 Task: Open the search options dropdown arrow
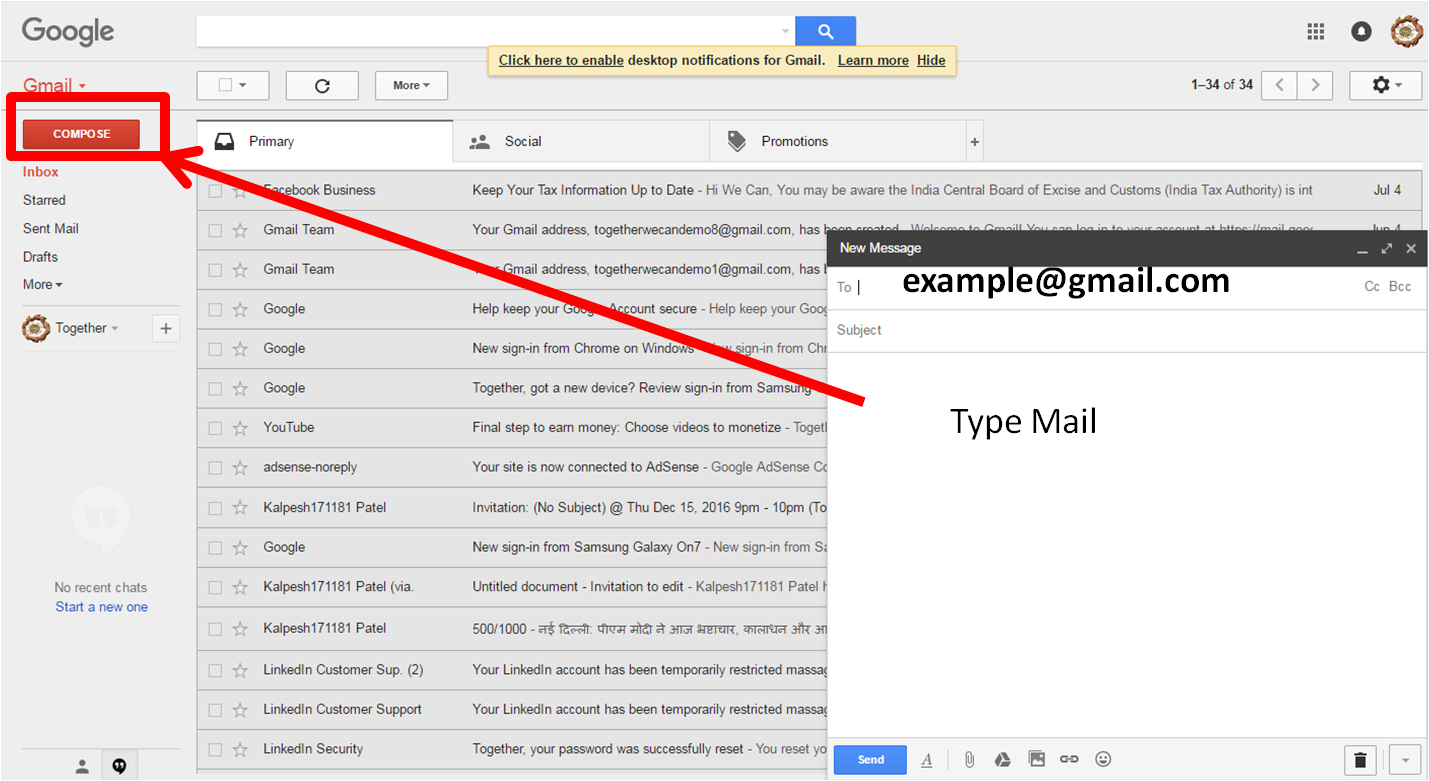pyautogui.click(x=785, y=31)
